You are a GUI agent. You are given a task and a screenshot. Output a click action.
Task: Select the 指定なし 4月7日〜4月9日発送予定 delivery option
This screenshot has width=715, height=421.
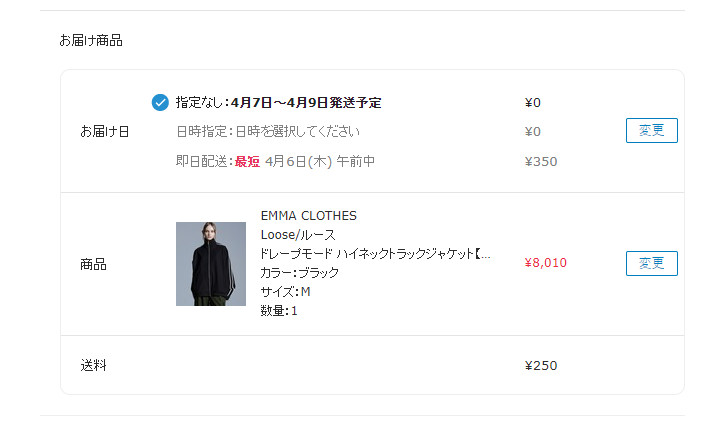(278, 103)
